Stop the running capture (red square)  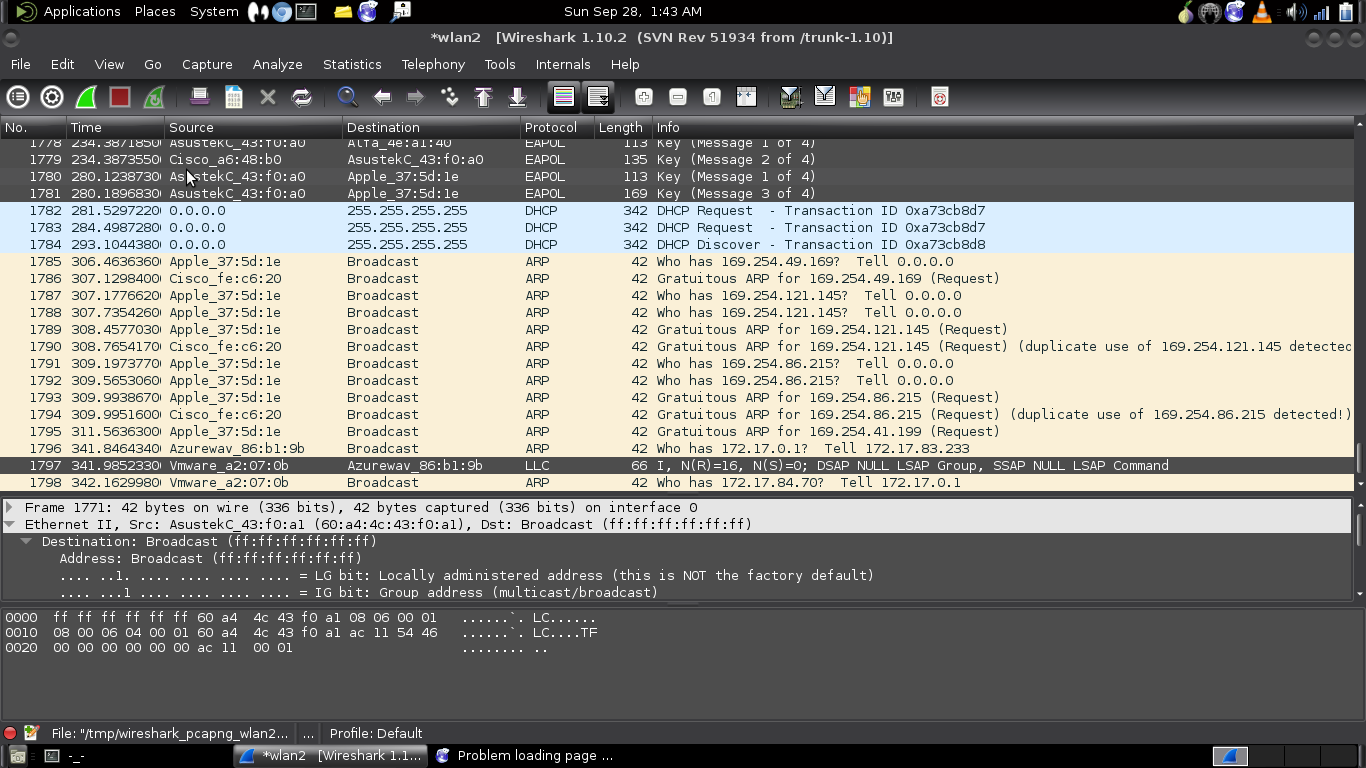click(120, 97)
